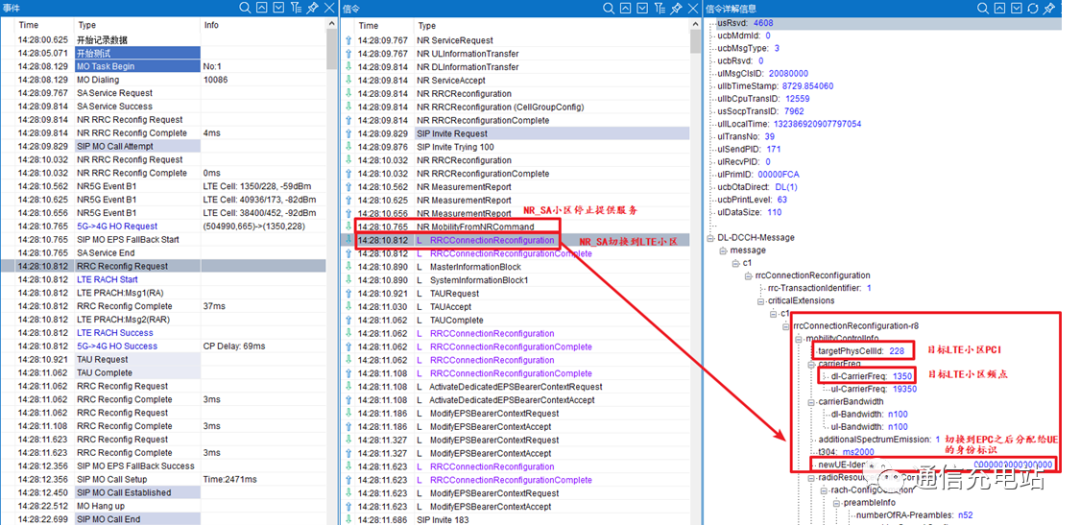Select the SystemInformationBlock1 message
This screenshot has width=1080, height=525.
tap(517, 280)
